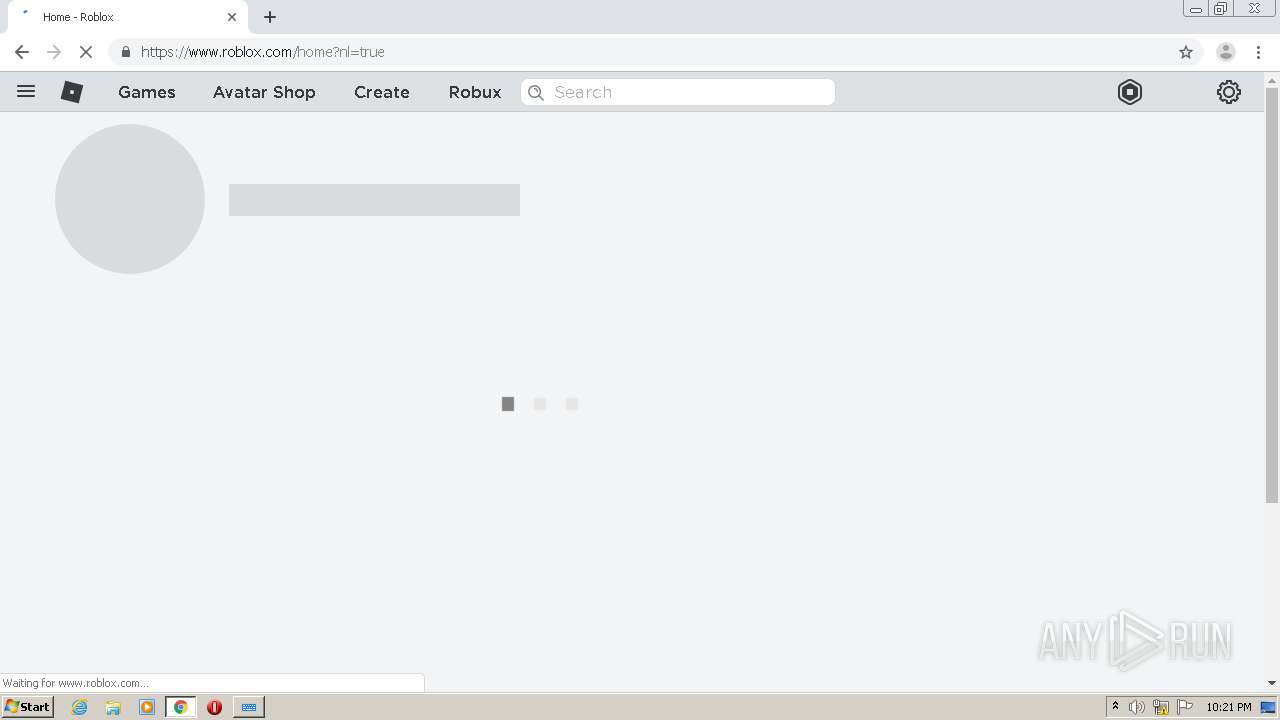Viewport: 1280px width, 720px height.
Task: Open the Robux page link
Action: tap(475, 92)
